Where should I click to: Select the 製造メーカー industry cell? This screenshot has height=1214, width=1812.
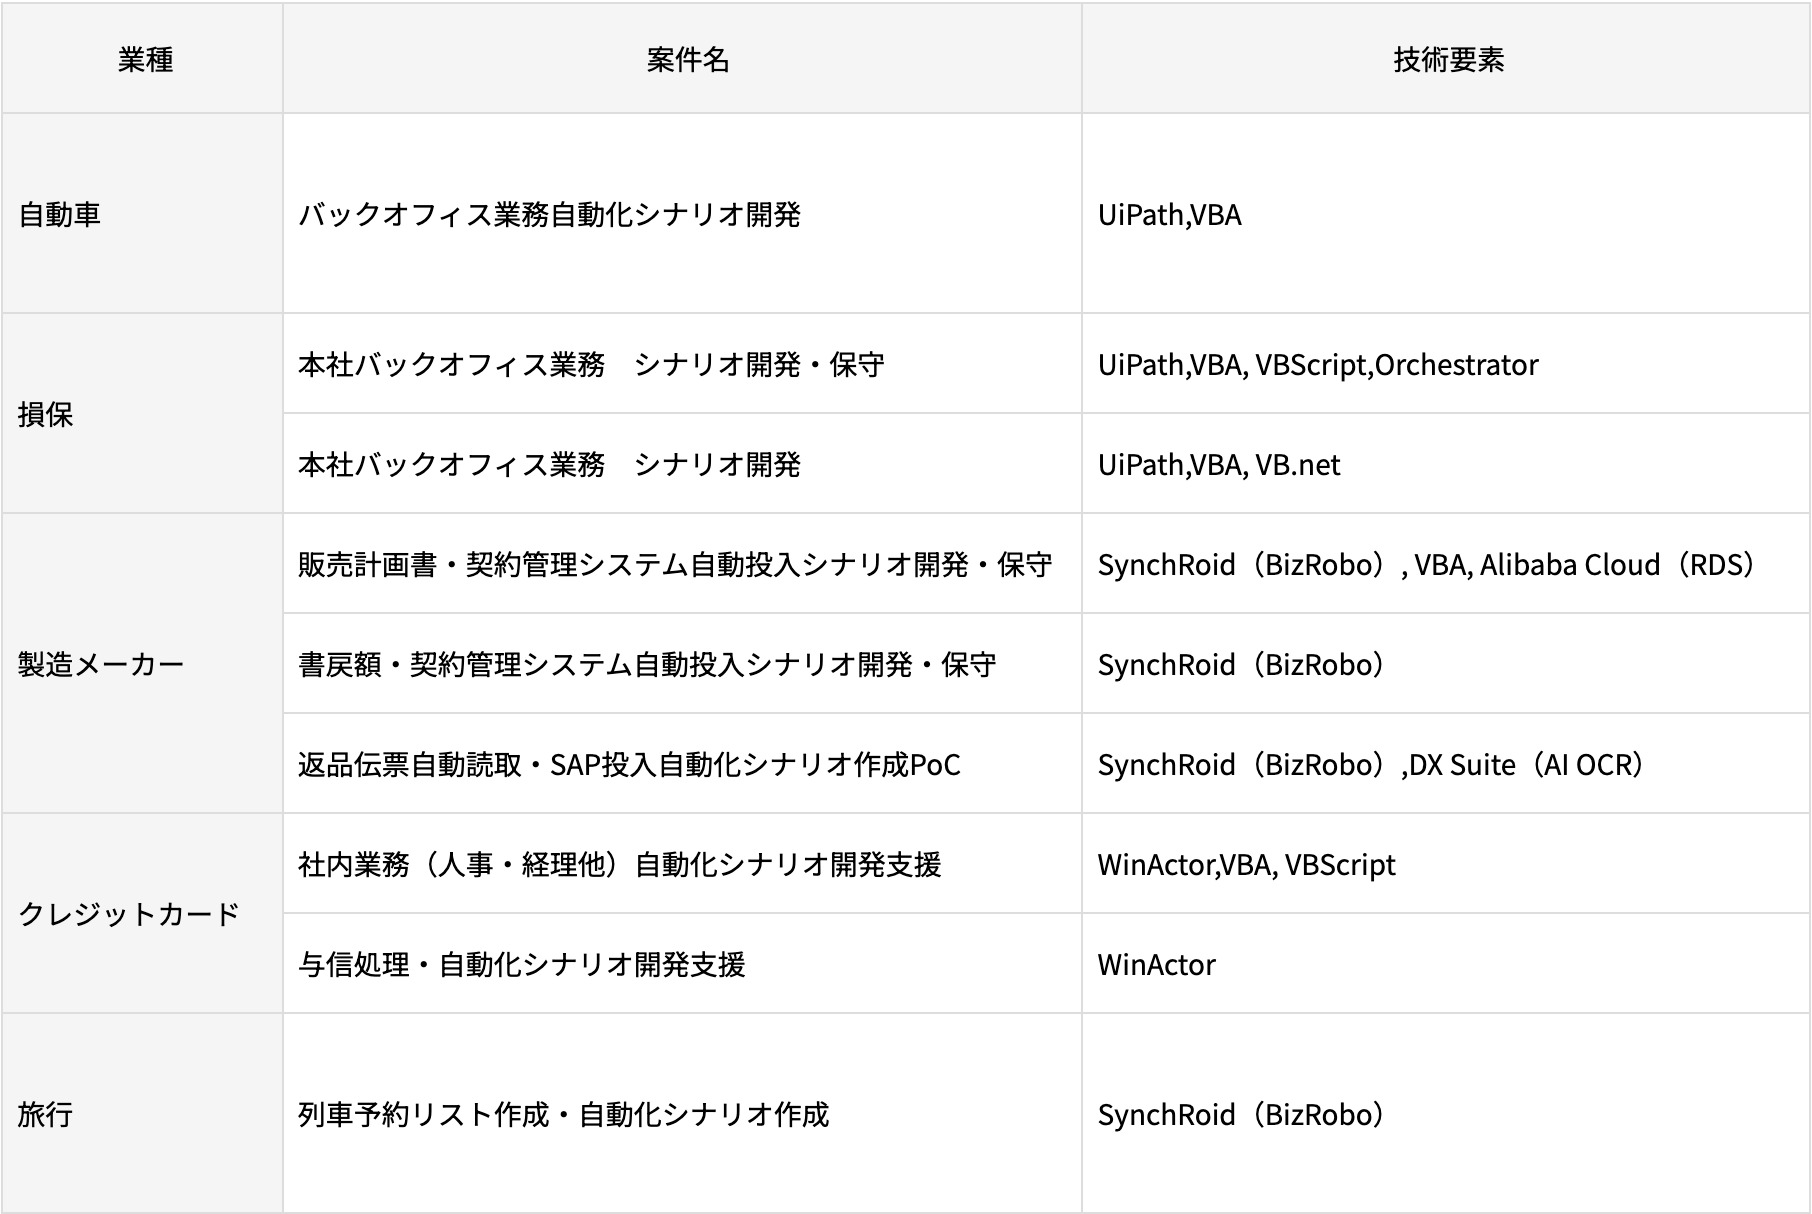point(101,664)
